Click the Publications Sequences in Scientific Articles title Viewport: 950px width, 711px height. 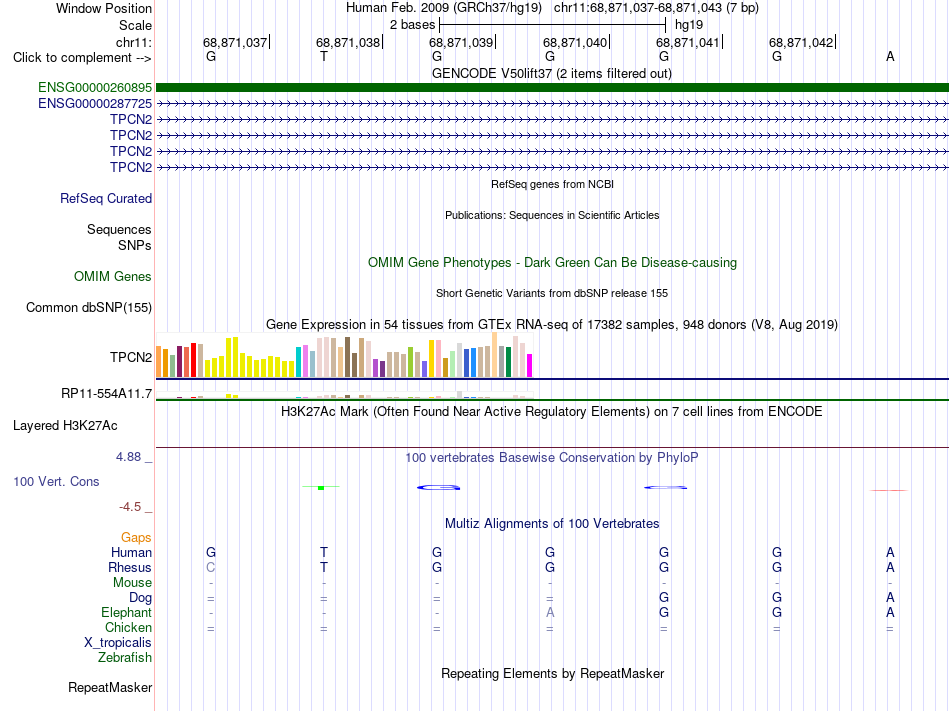click(552, 215)
